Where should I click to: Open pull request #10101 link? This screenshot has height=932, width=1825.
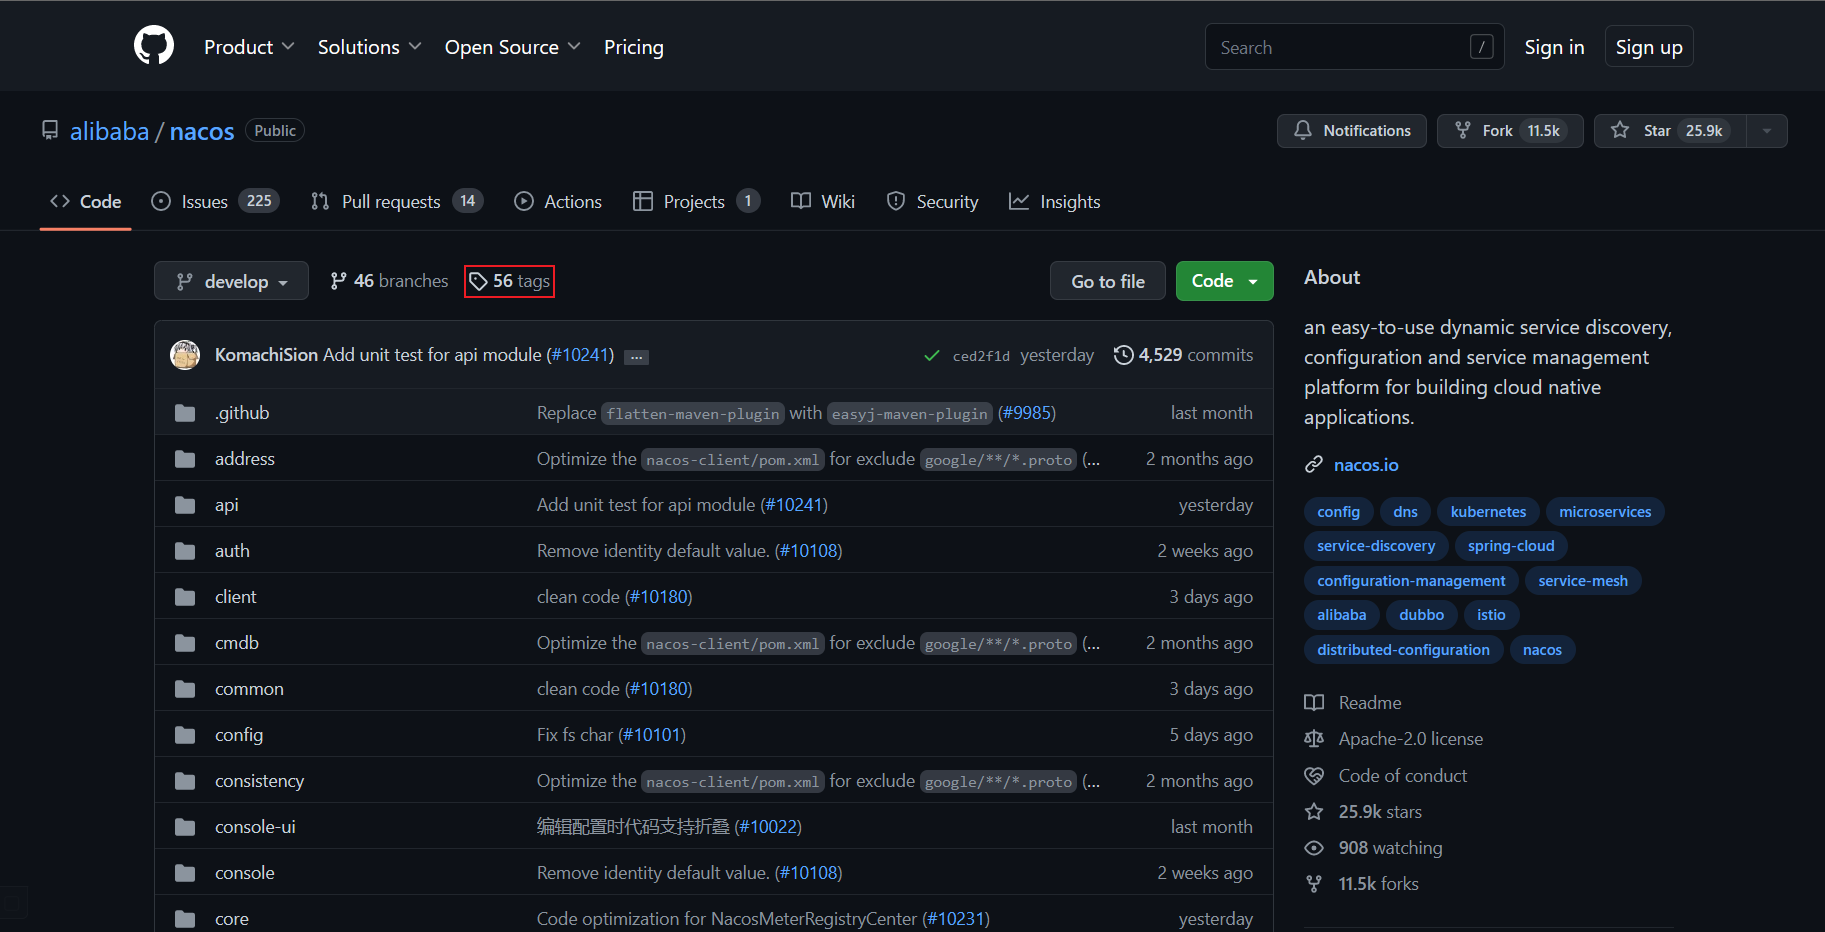[x=652, y=735]
